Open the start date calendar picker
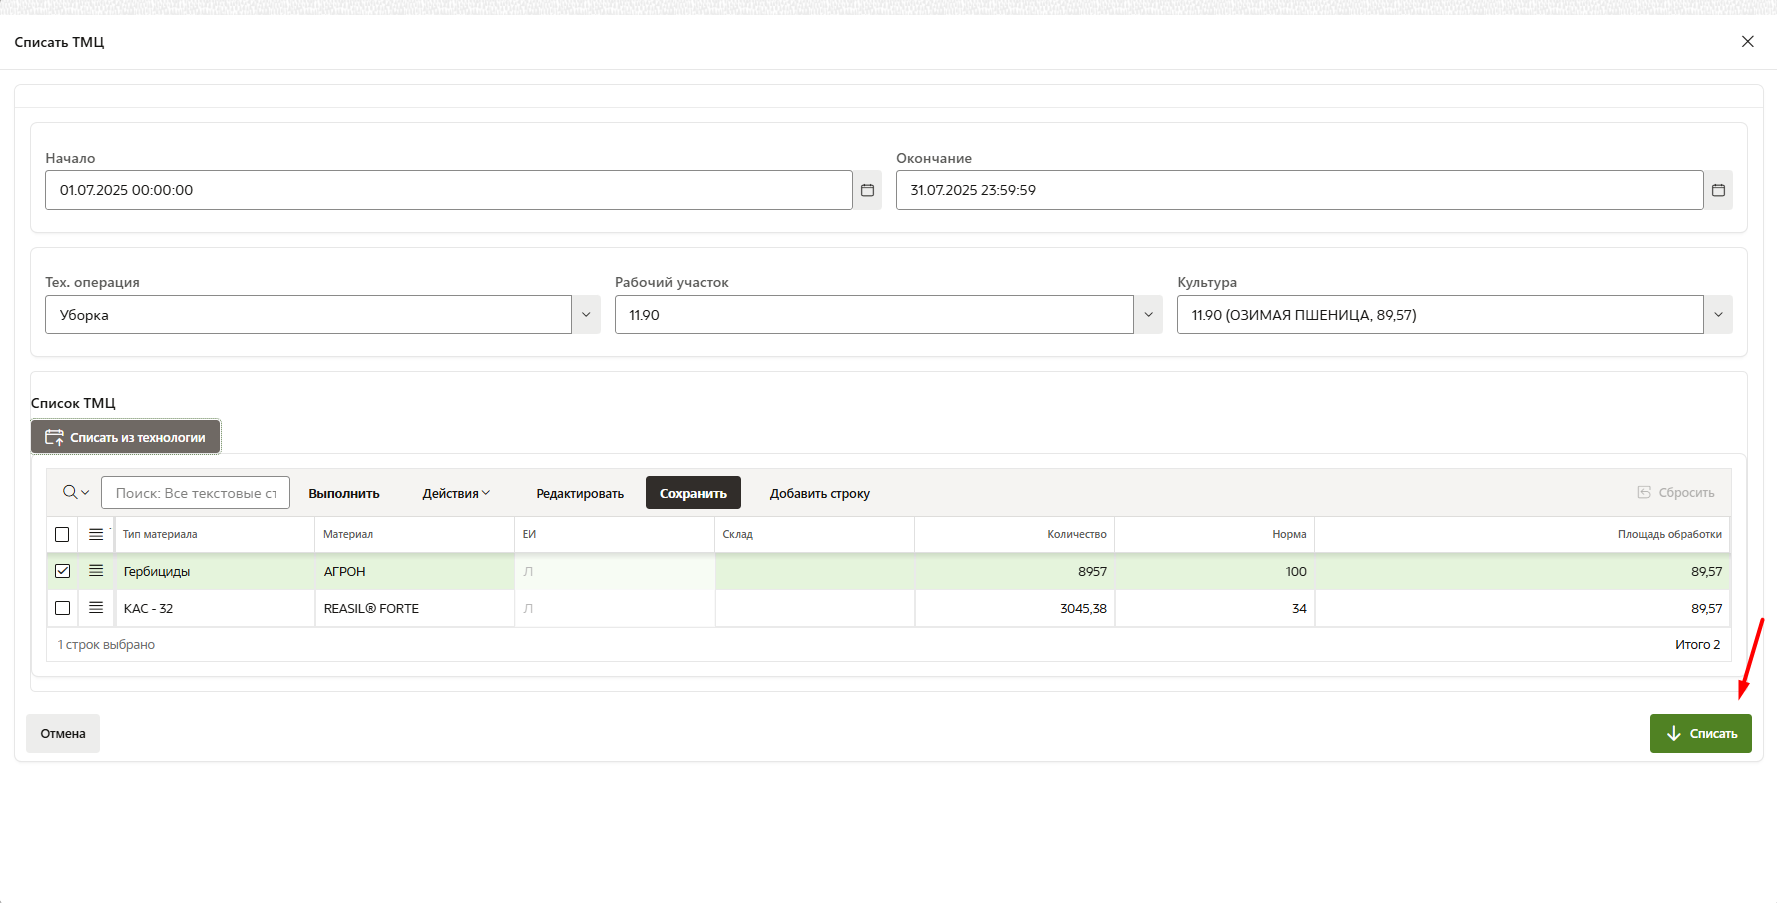This screenshot has width=1777, height=903. [x=867, y=190]
